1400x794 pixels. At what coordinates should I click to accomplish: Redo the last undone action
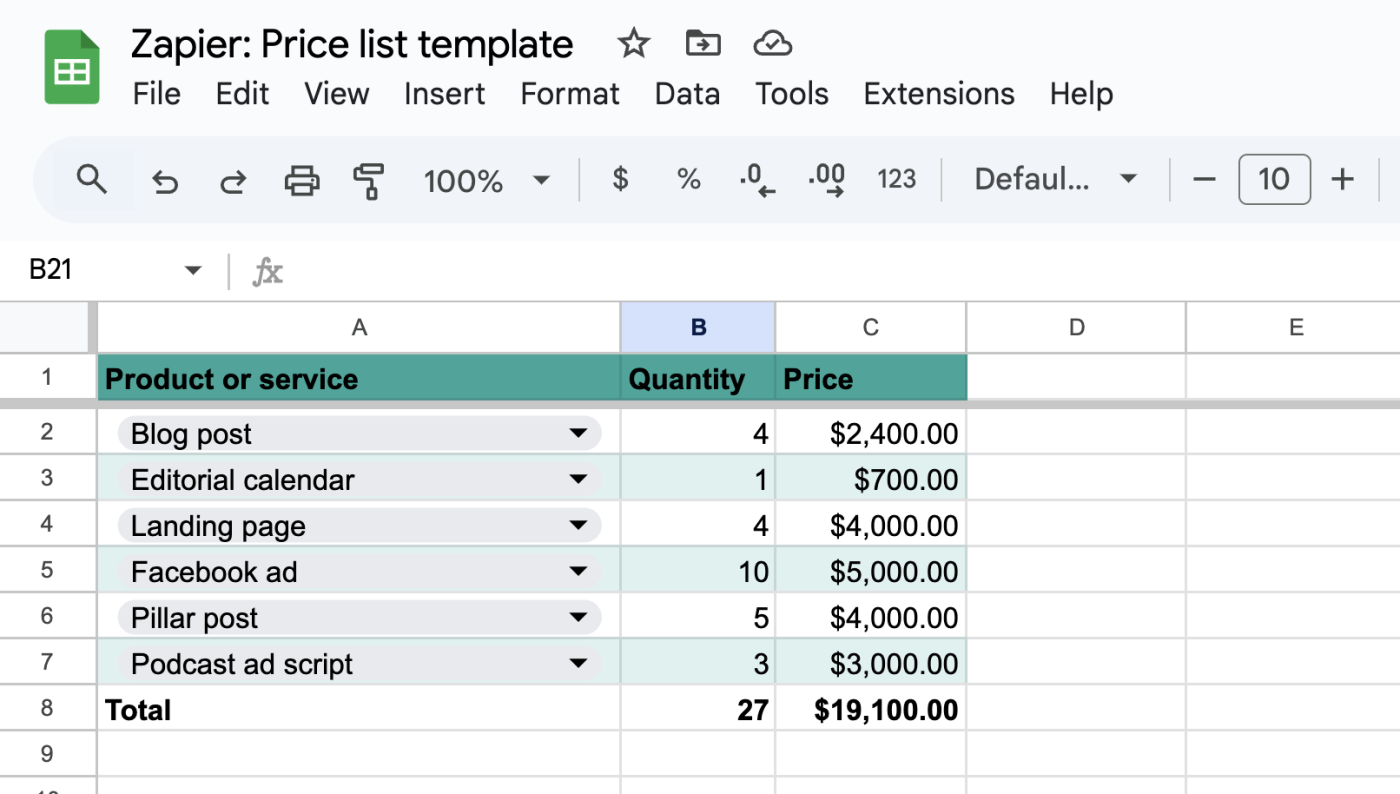point(233,181)
